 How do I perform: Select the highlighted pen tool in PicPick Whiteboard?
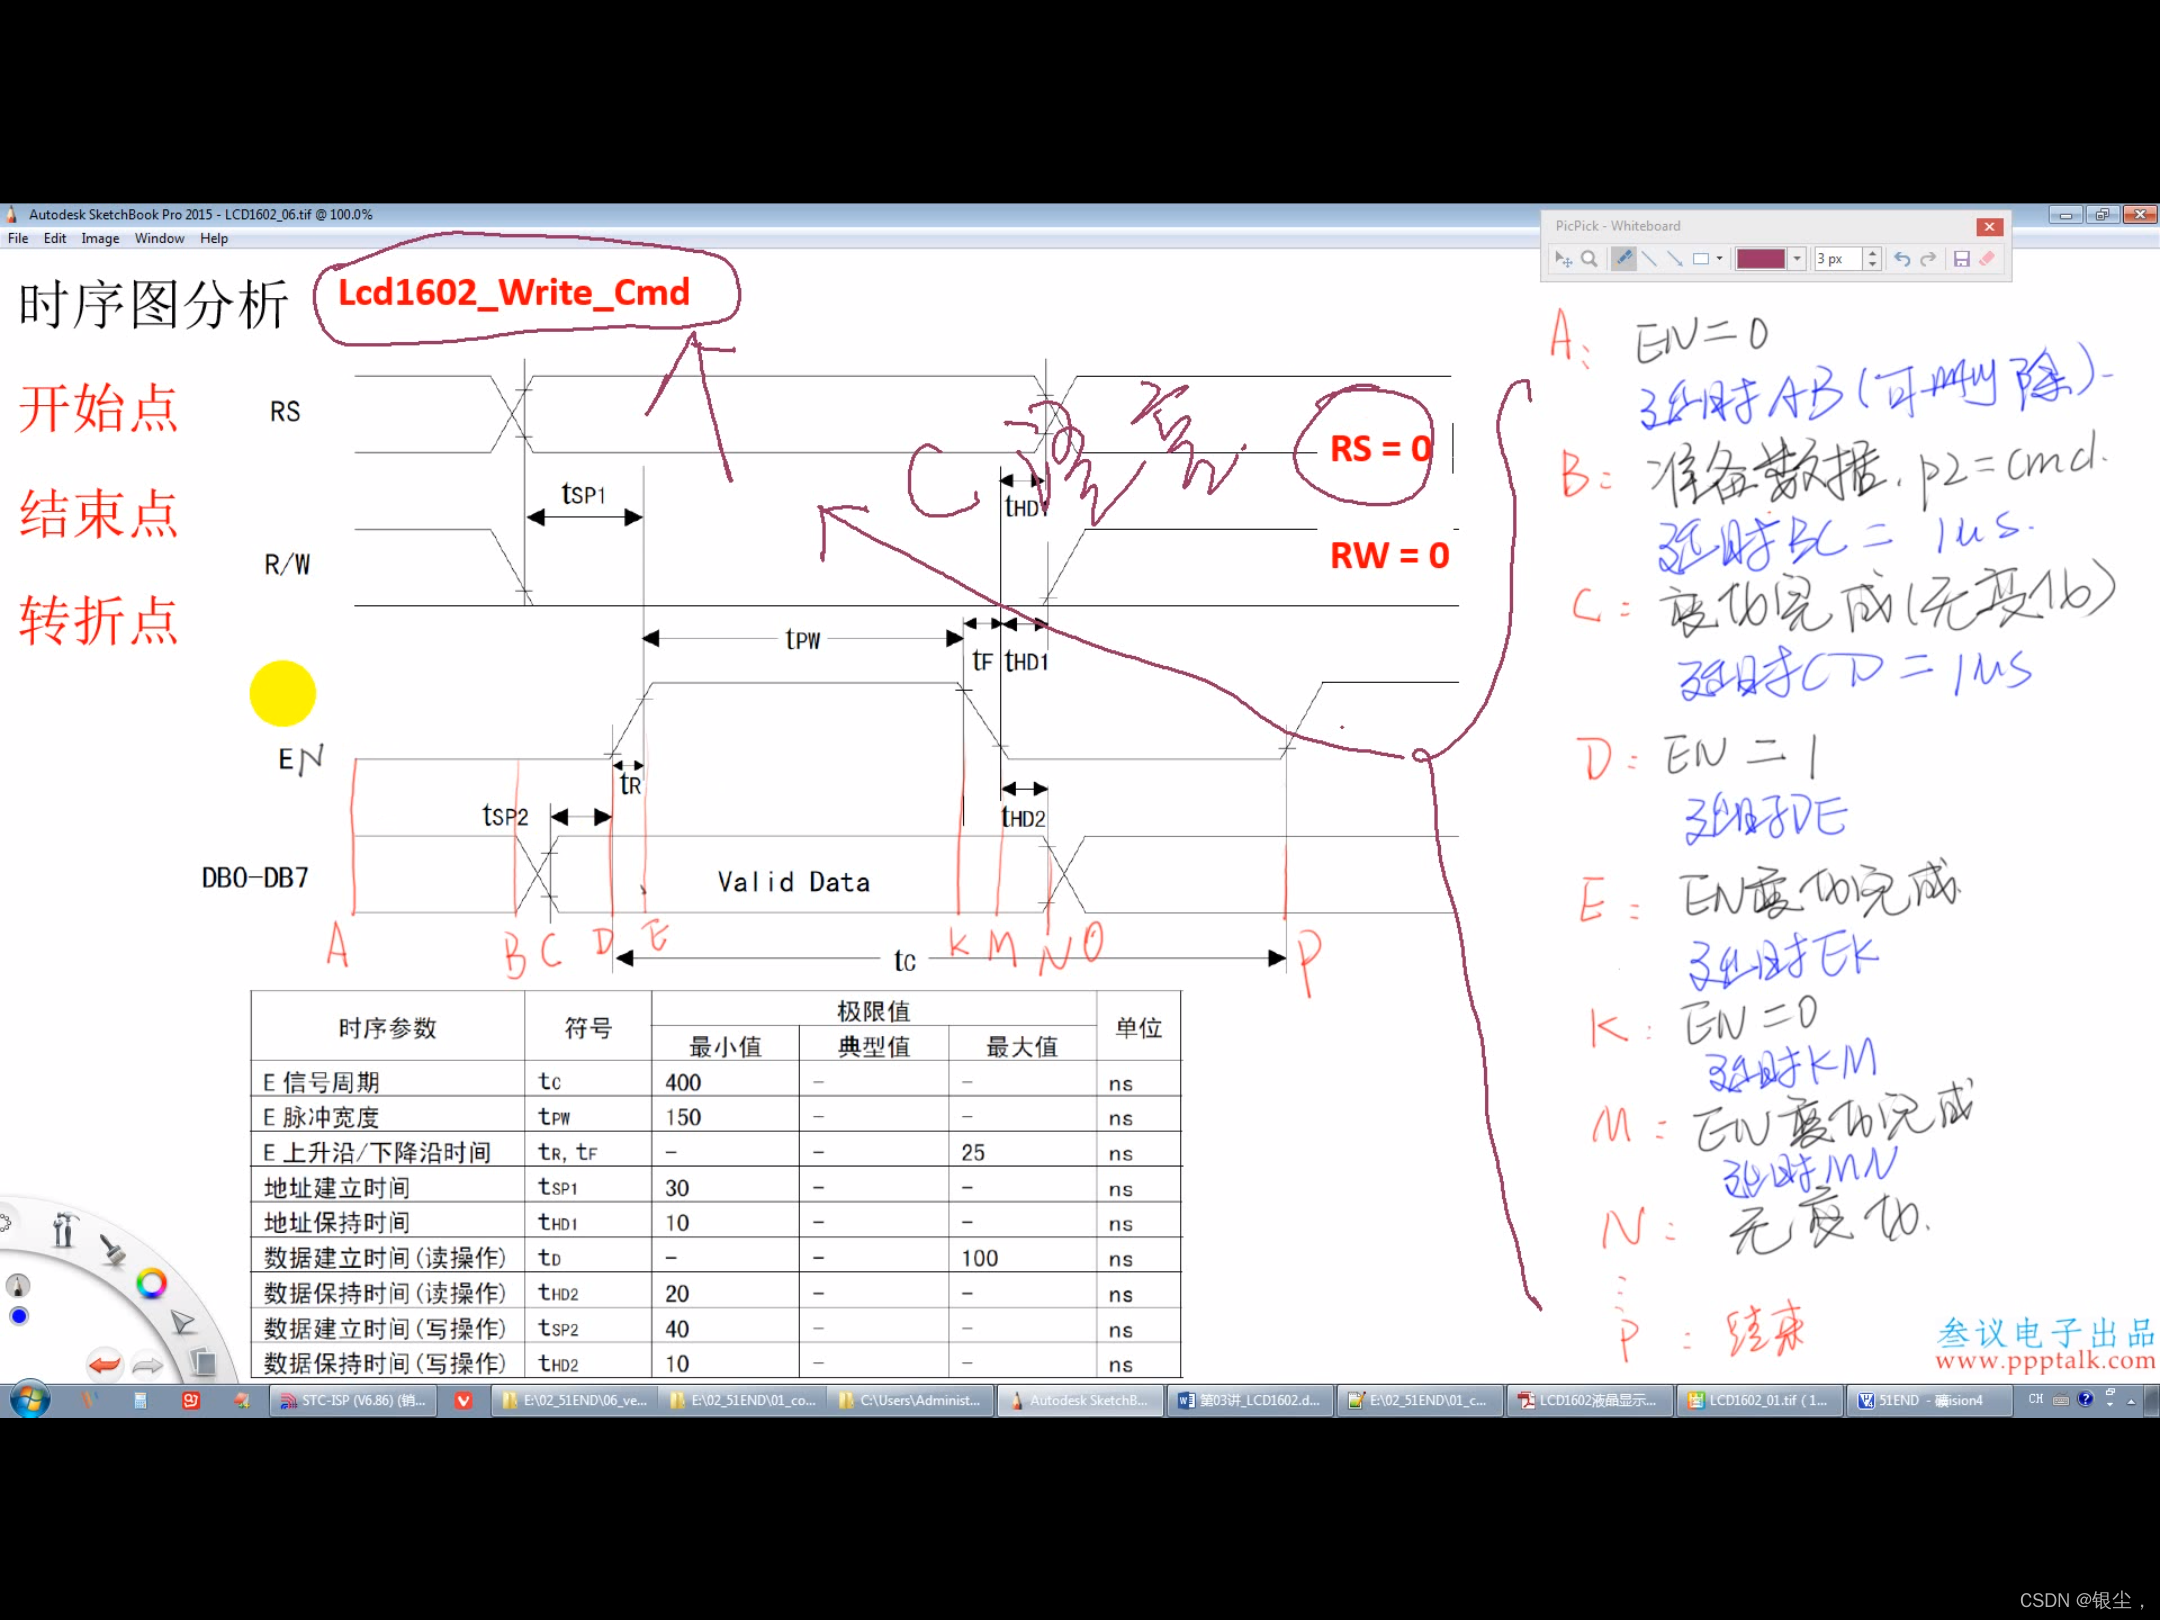click(x=1624, y=260)
